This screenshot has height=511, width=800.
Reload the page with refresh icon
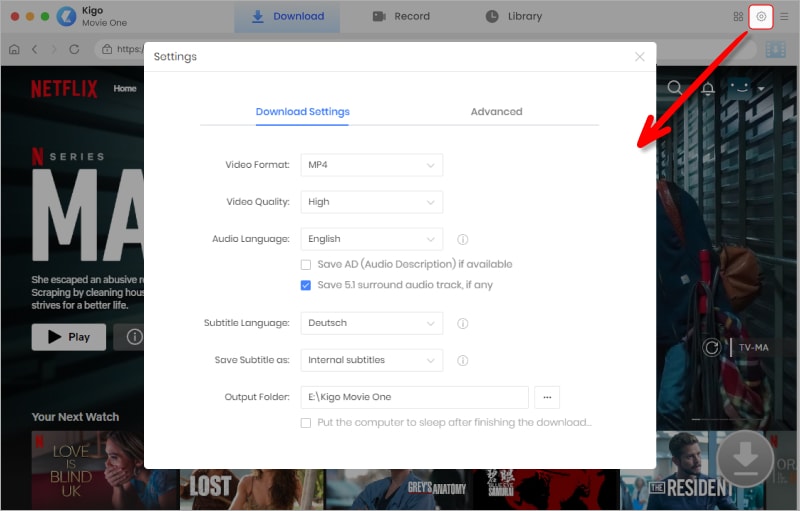(x=74, y=49)
